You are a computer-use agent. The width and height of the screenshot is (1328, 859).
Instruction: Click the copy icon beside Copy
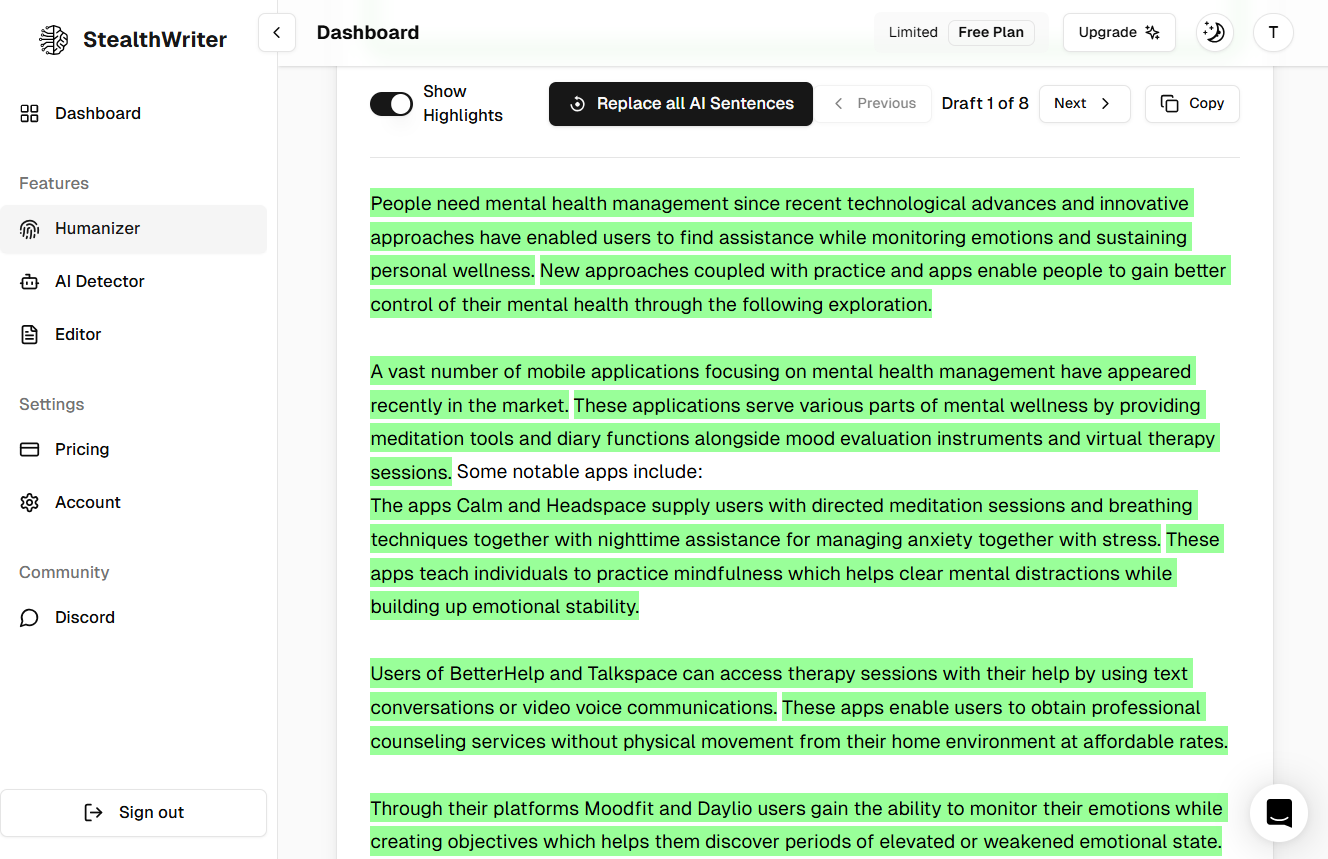[x=1169, y=103]
